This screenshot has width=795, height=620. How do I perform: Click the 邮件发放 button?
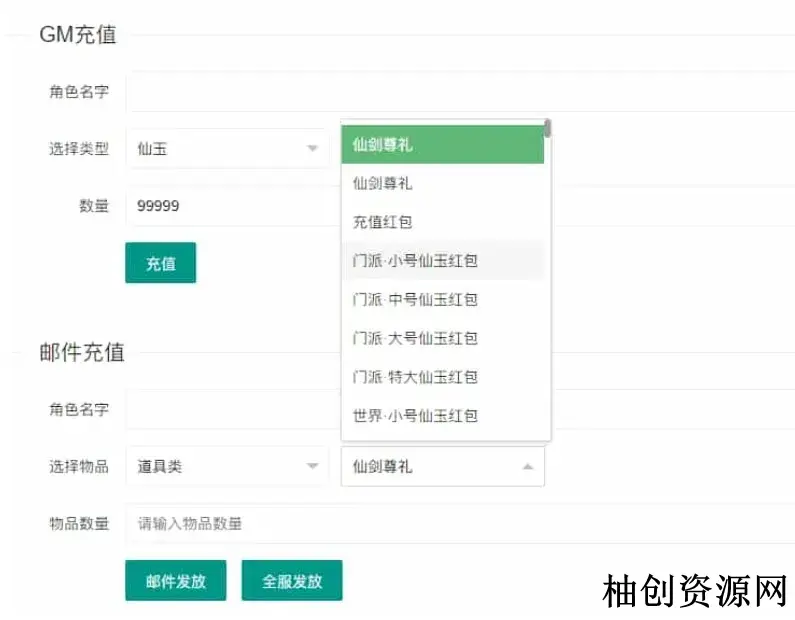[x=175, y=581]
